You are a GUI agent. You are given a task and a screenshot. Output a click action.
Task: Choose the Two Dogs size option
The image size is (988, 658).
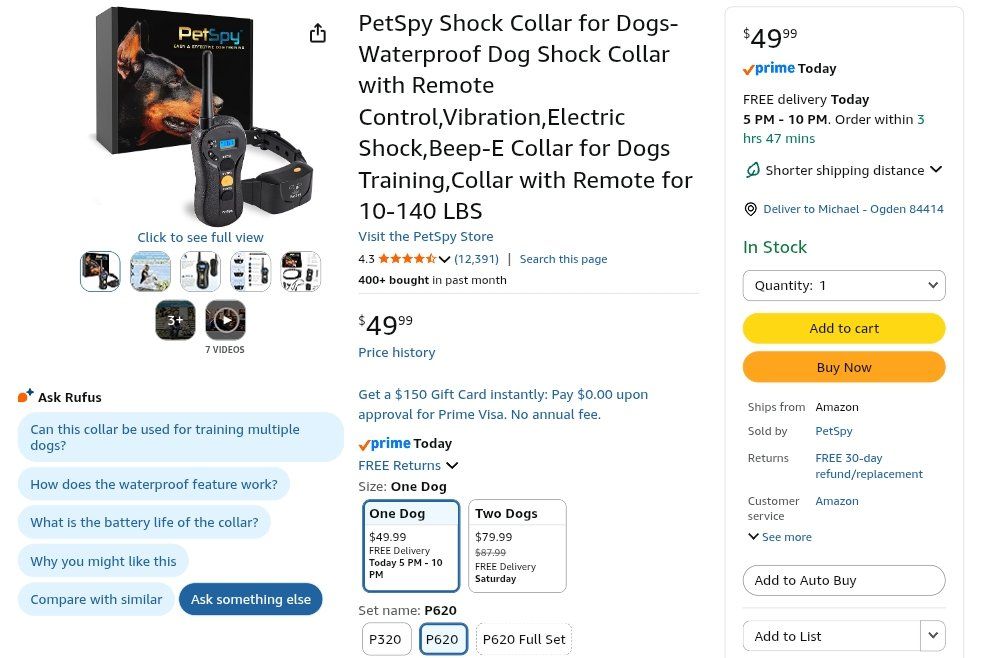(517, 545)
